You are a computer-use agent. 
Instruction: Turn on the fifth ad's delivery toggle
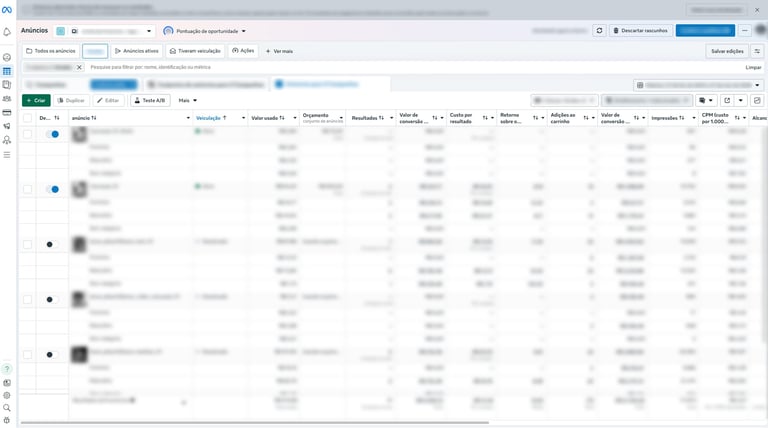(52, 355)
